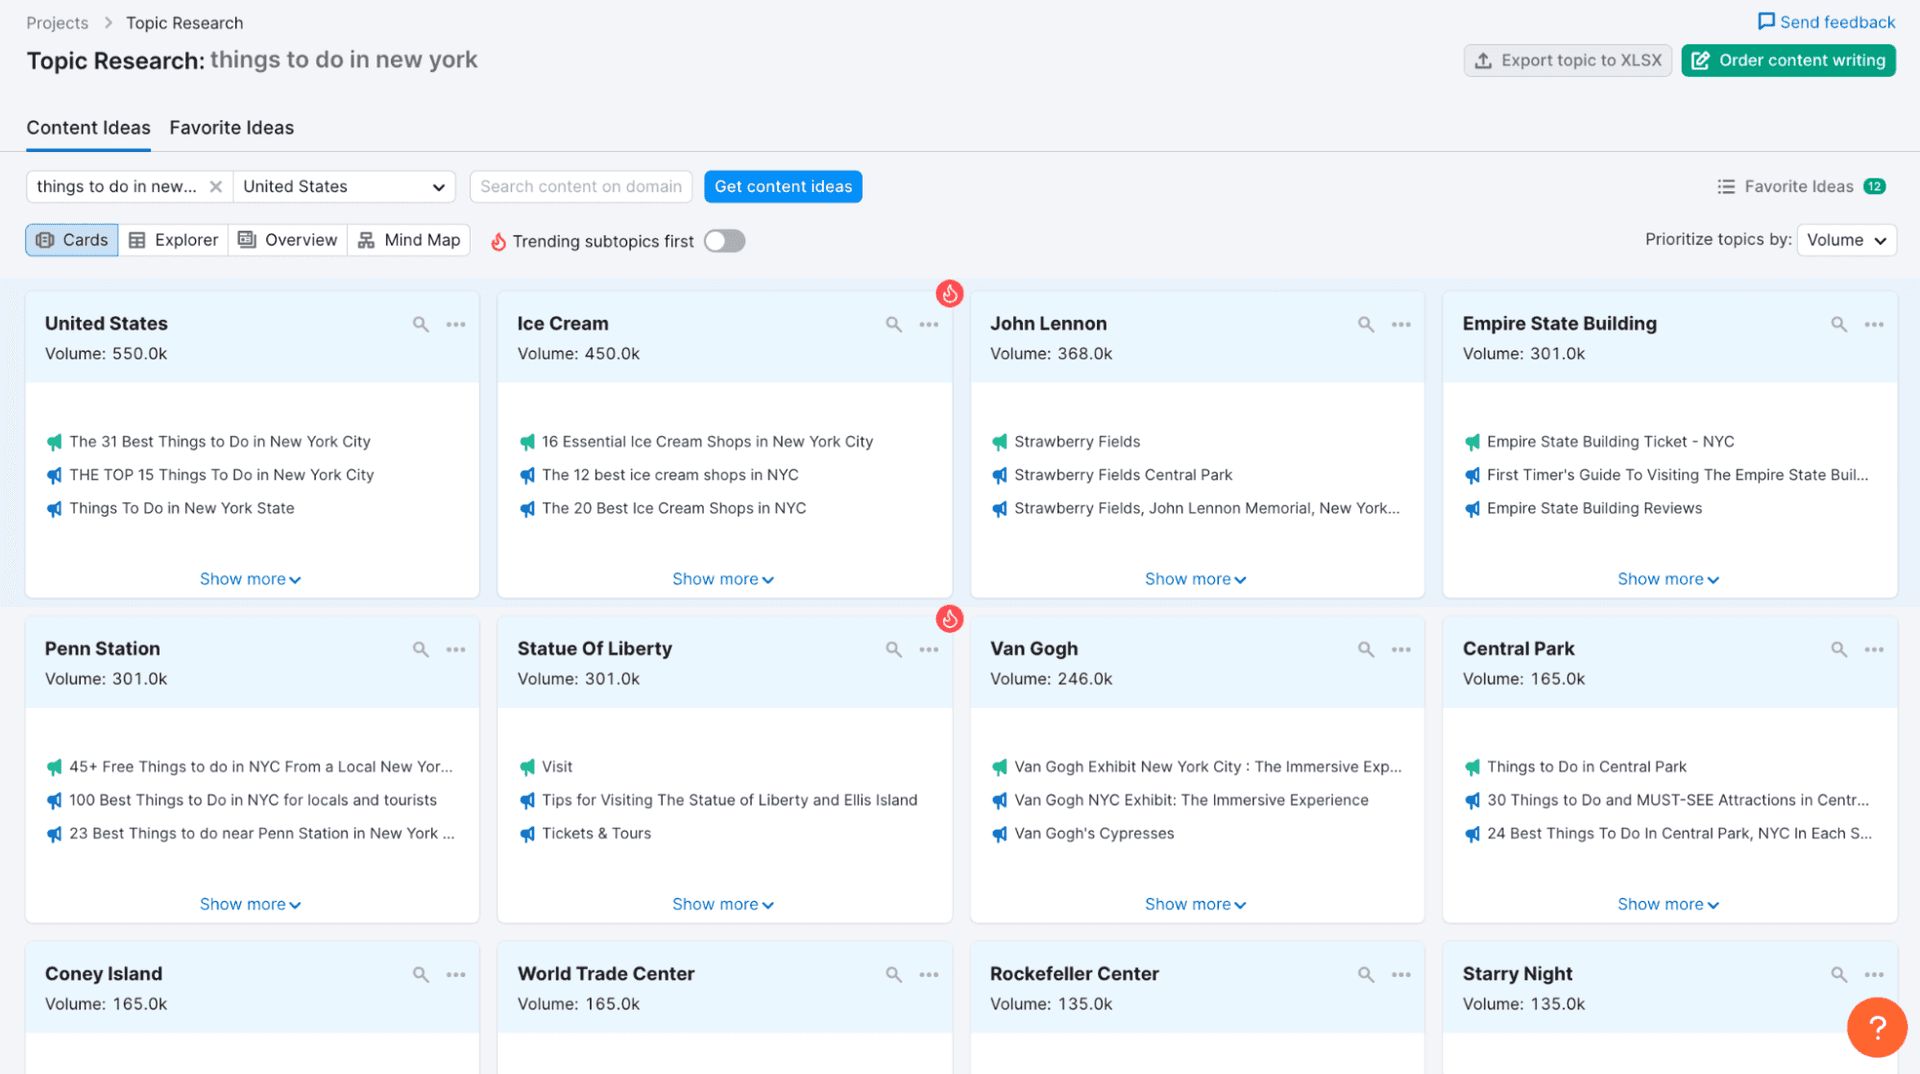The height and width of the screenshot is (1074, 1920).
Task: Click the Van Gogh card search icon
Action: point(1366,649)
